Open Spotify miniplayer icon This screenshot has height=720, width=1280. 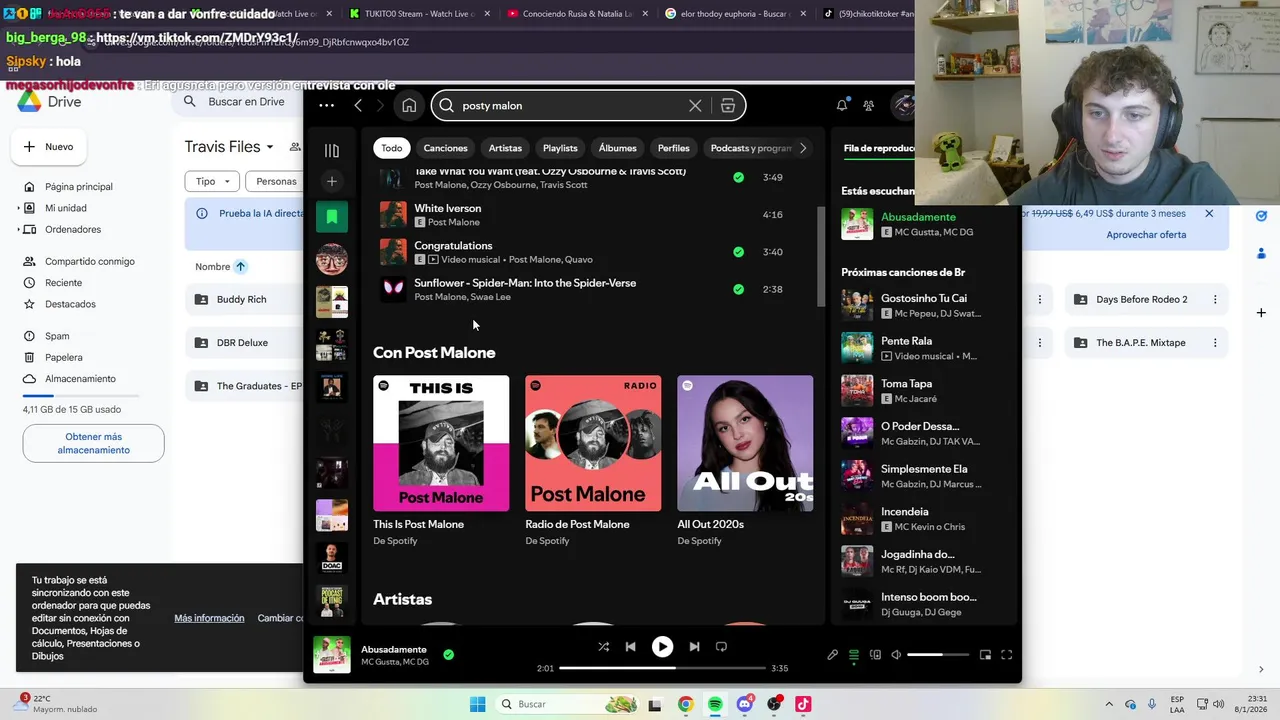pyautogui.click(x=985, y=655)
